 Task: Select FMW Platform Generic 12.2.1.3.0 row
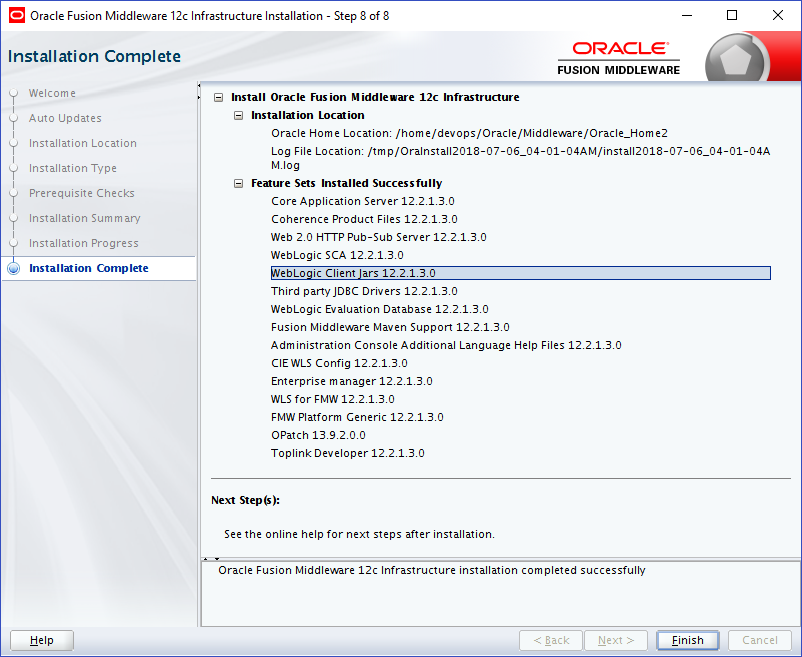click(357, 417)
